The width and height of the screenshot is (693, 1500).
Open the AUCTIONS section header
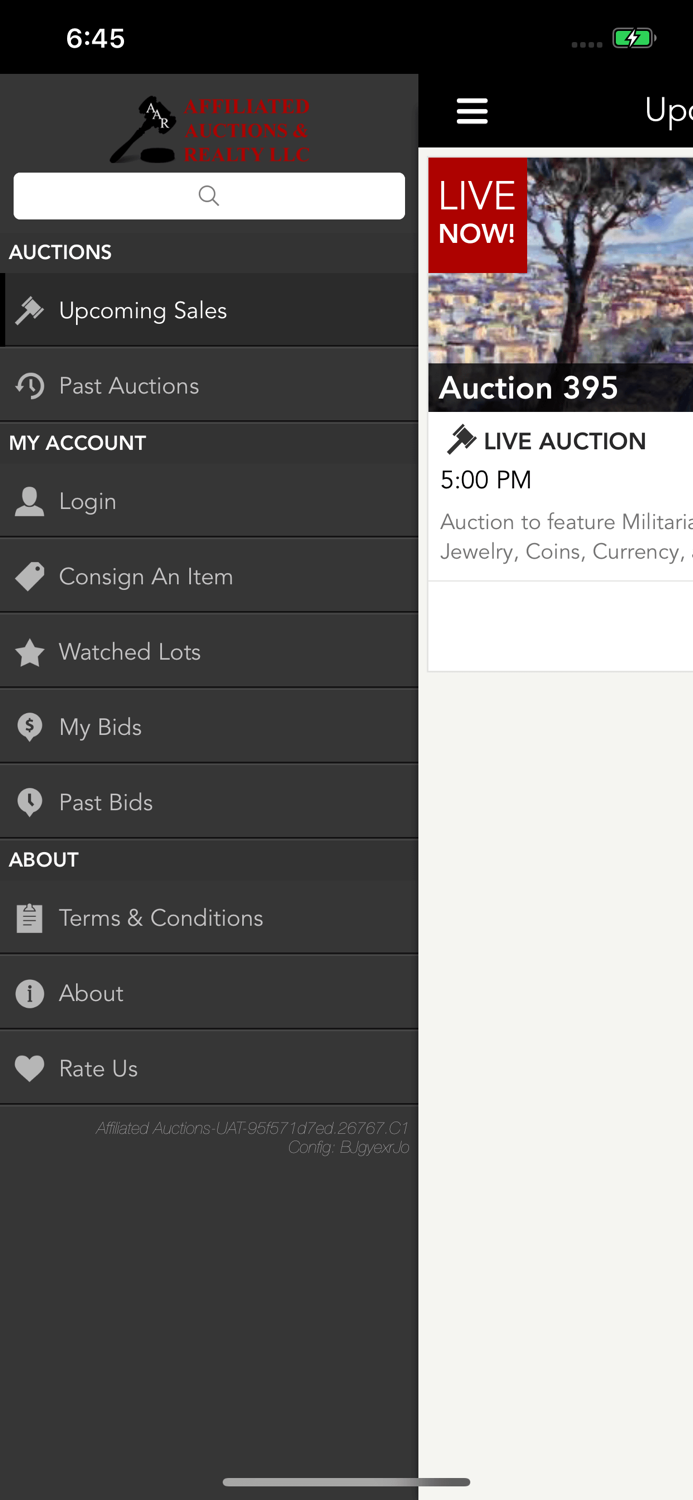60,252
